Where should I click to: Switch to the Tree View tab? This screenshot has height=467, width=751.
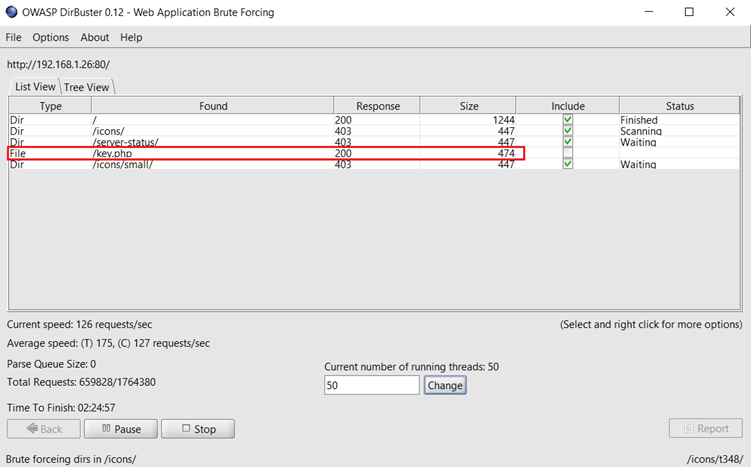click(87, 87)
